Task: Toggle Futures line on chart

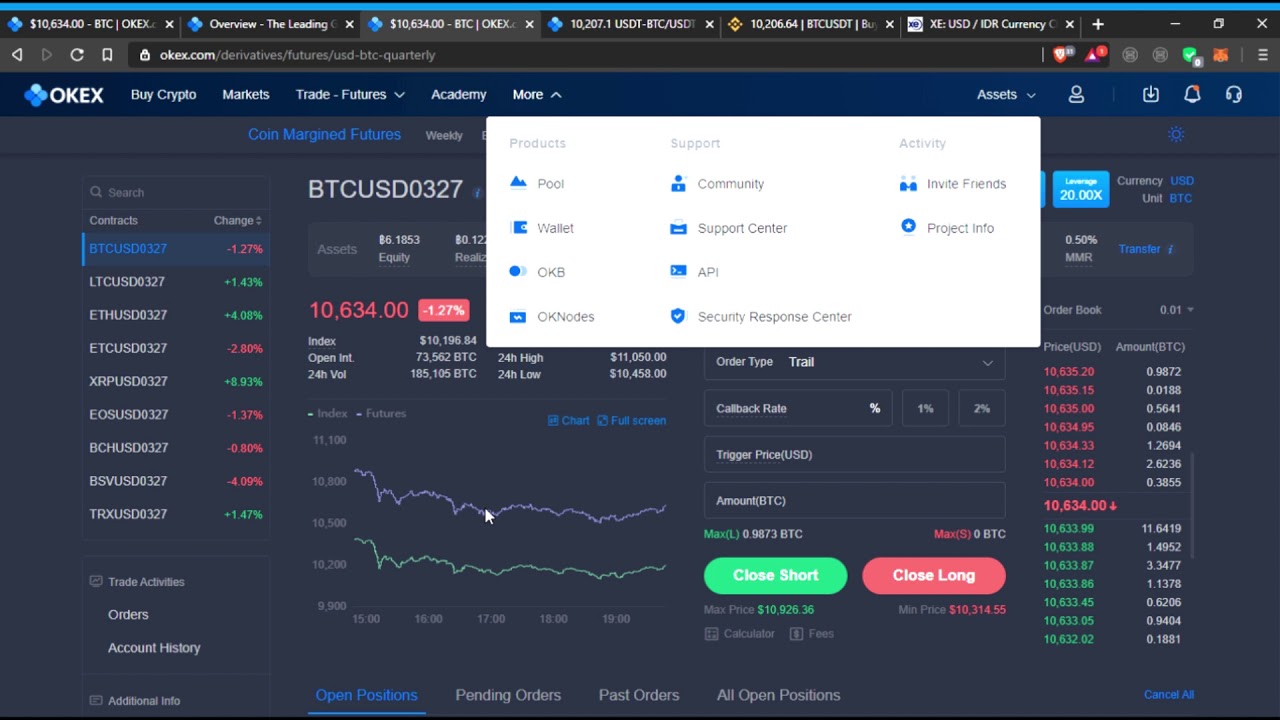Action: (x=381, y=413)
